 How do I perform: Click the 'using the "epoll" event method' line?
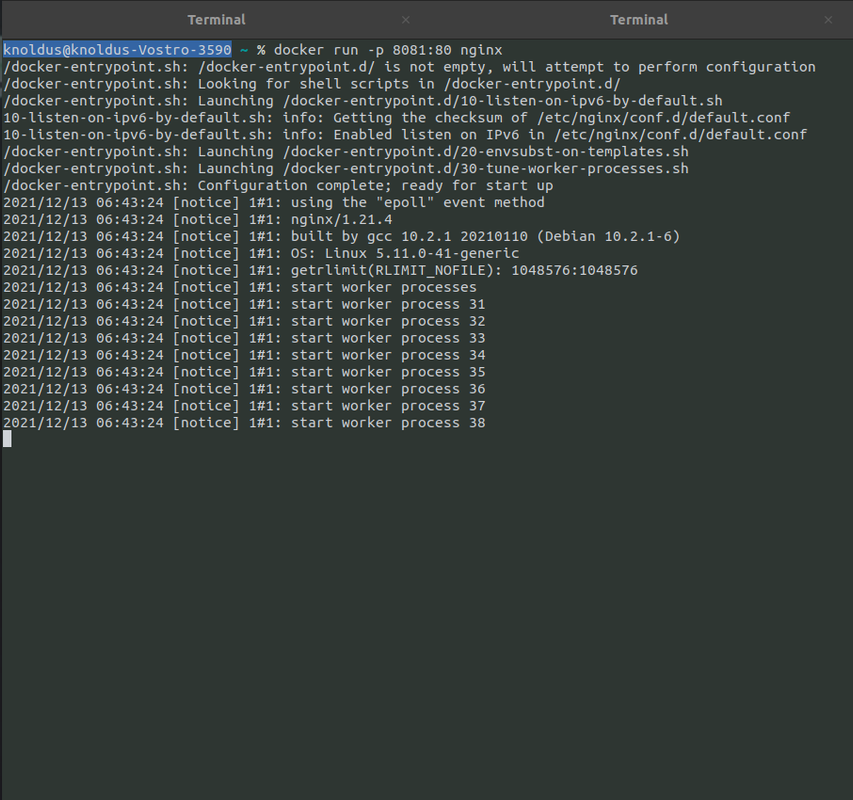[x=274, y=202]
